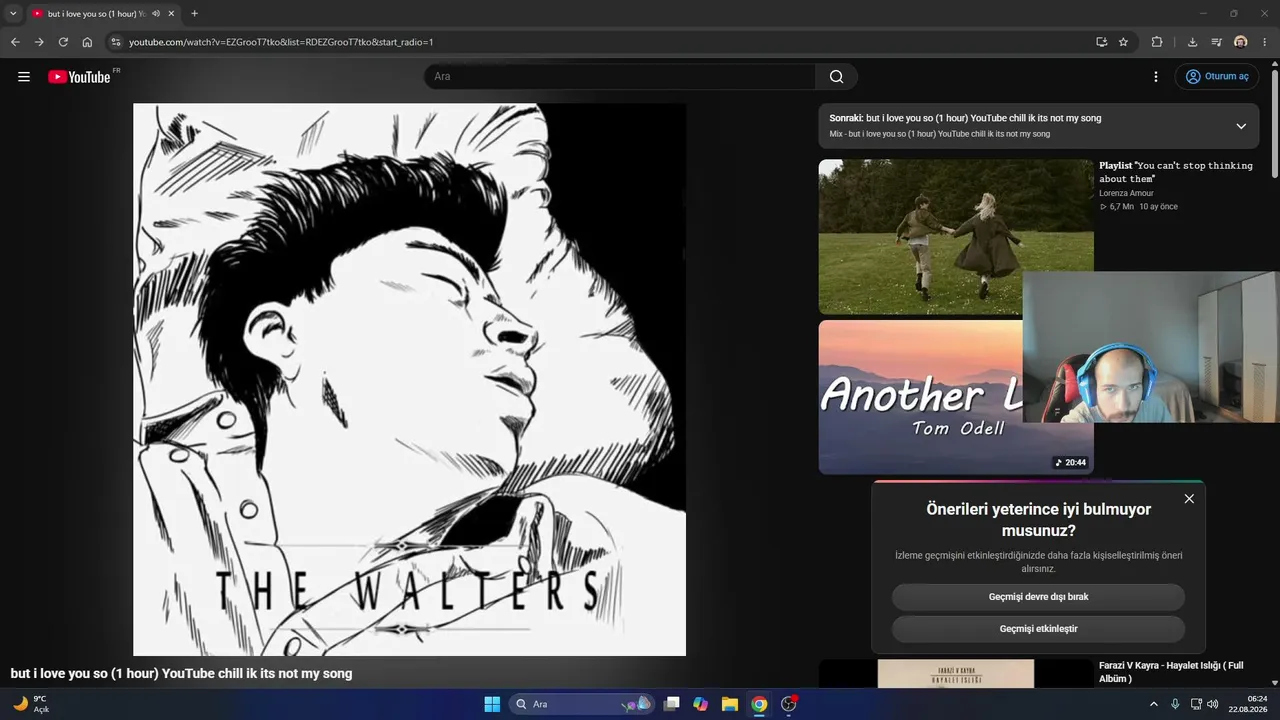
Task: Click the microphone tray icon
Action: click(x=1175, y=704)
